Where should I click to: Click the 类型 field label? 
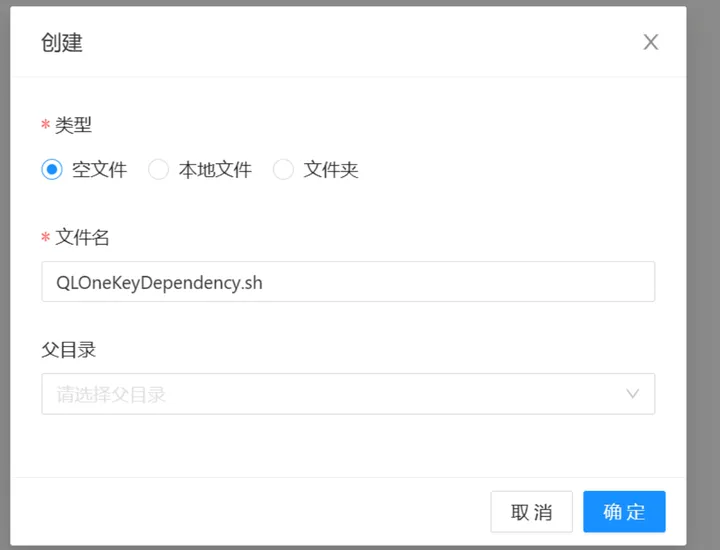73,125
